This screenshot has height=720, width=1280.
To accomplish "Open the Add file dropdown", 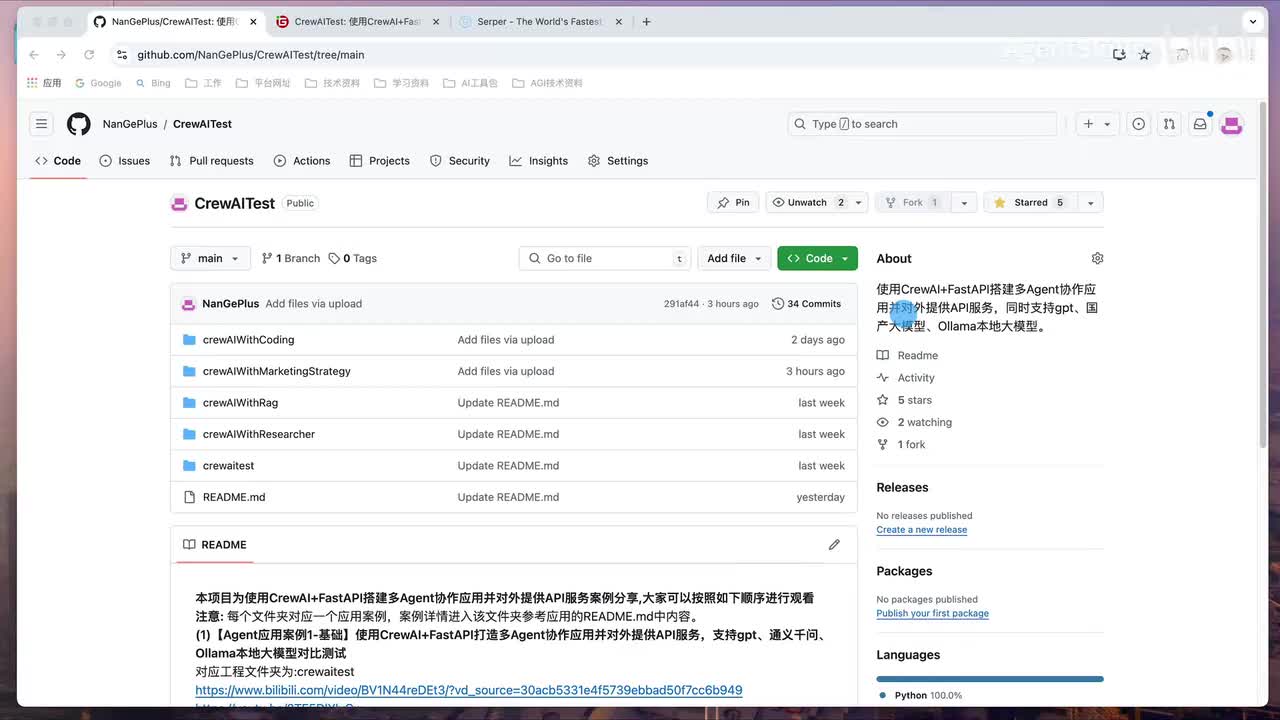I will tap(734, 258).
